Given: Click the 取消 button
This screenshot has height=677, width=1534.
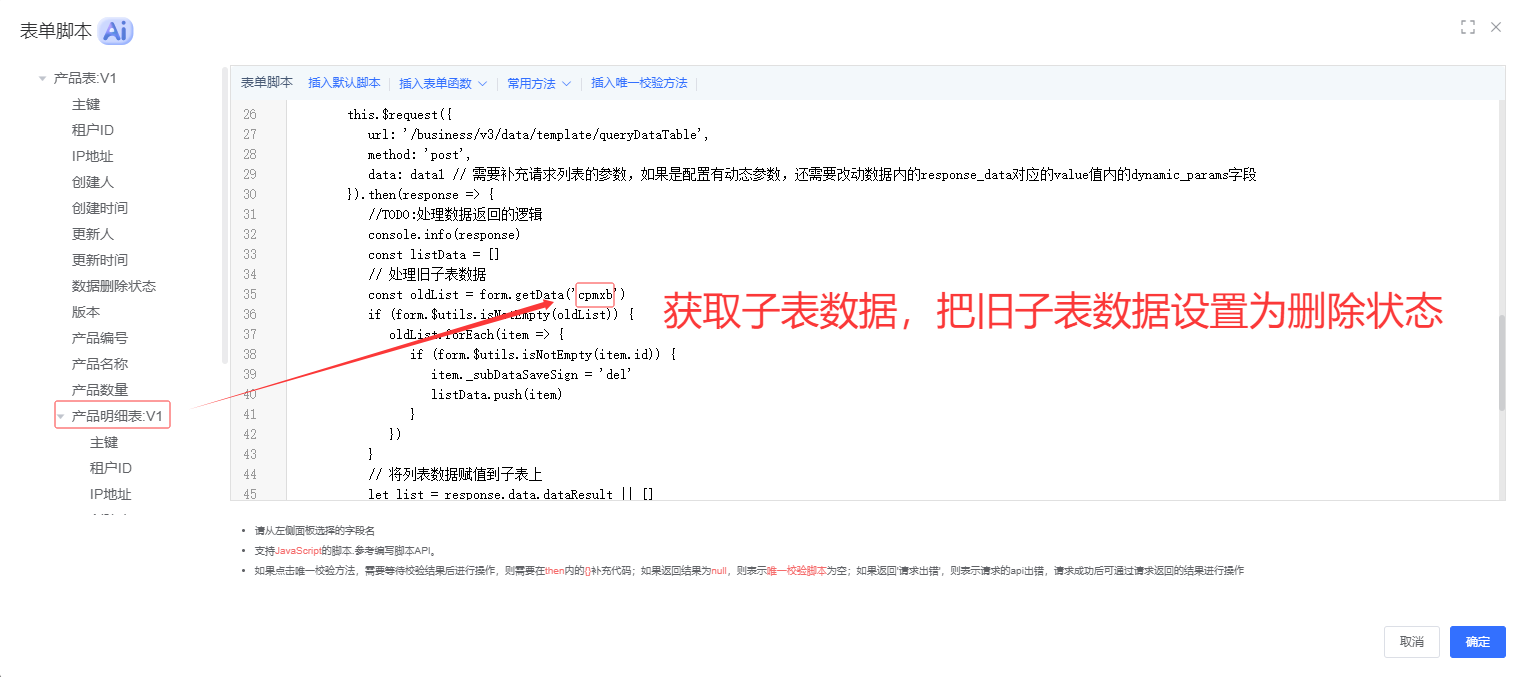Looking at the screenshot, I should 1412,642.
